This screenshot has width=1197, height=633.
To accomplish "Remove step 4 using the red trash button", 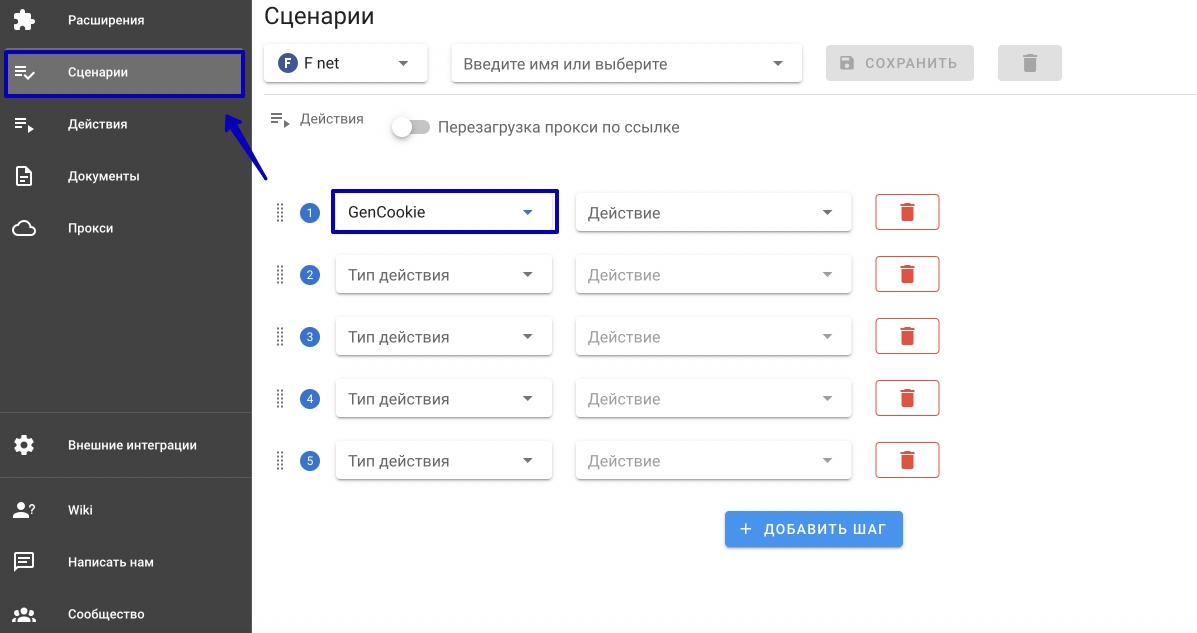I will pyautogui.click(x=907, y=398).
